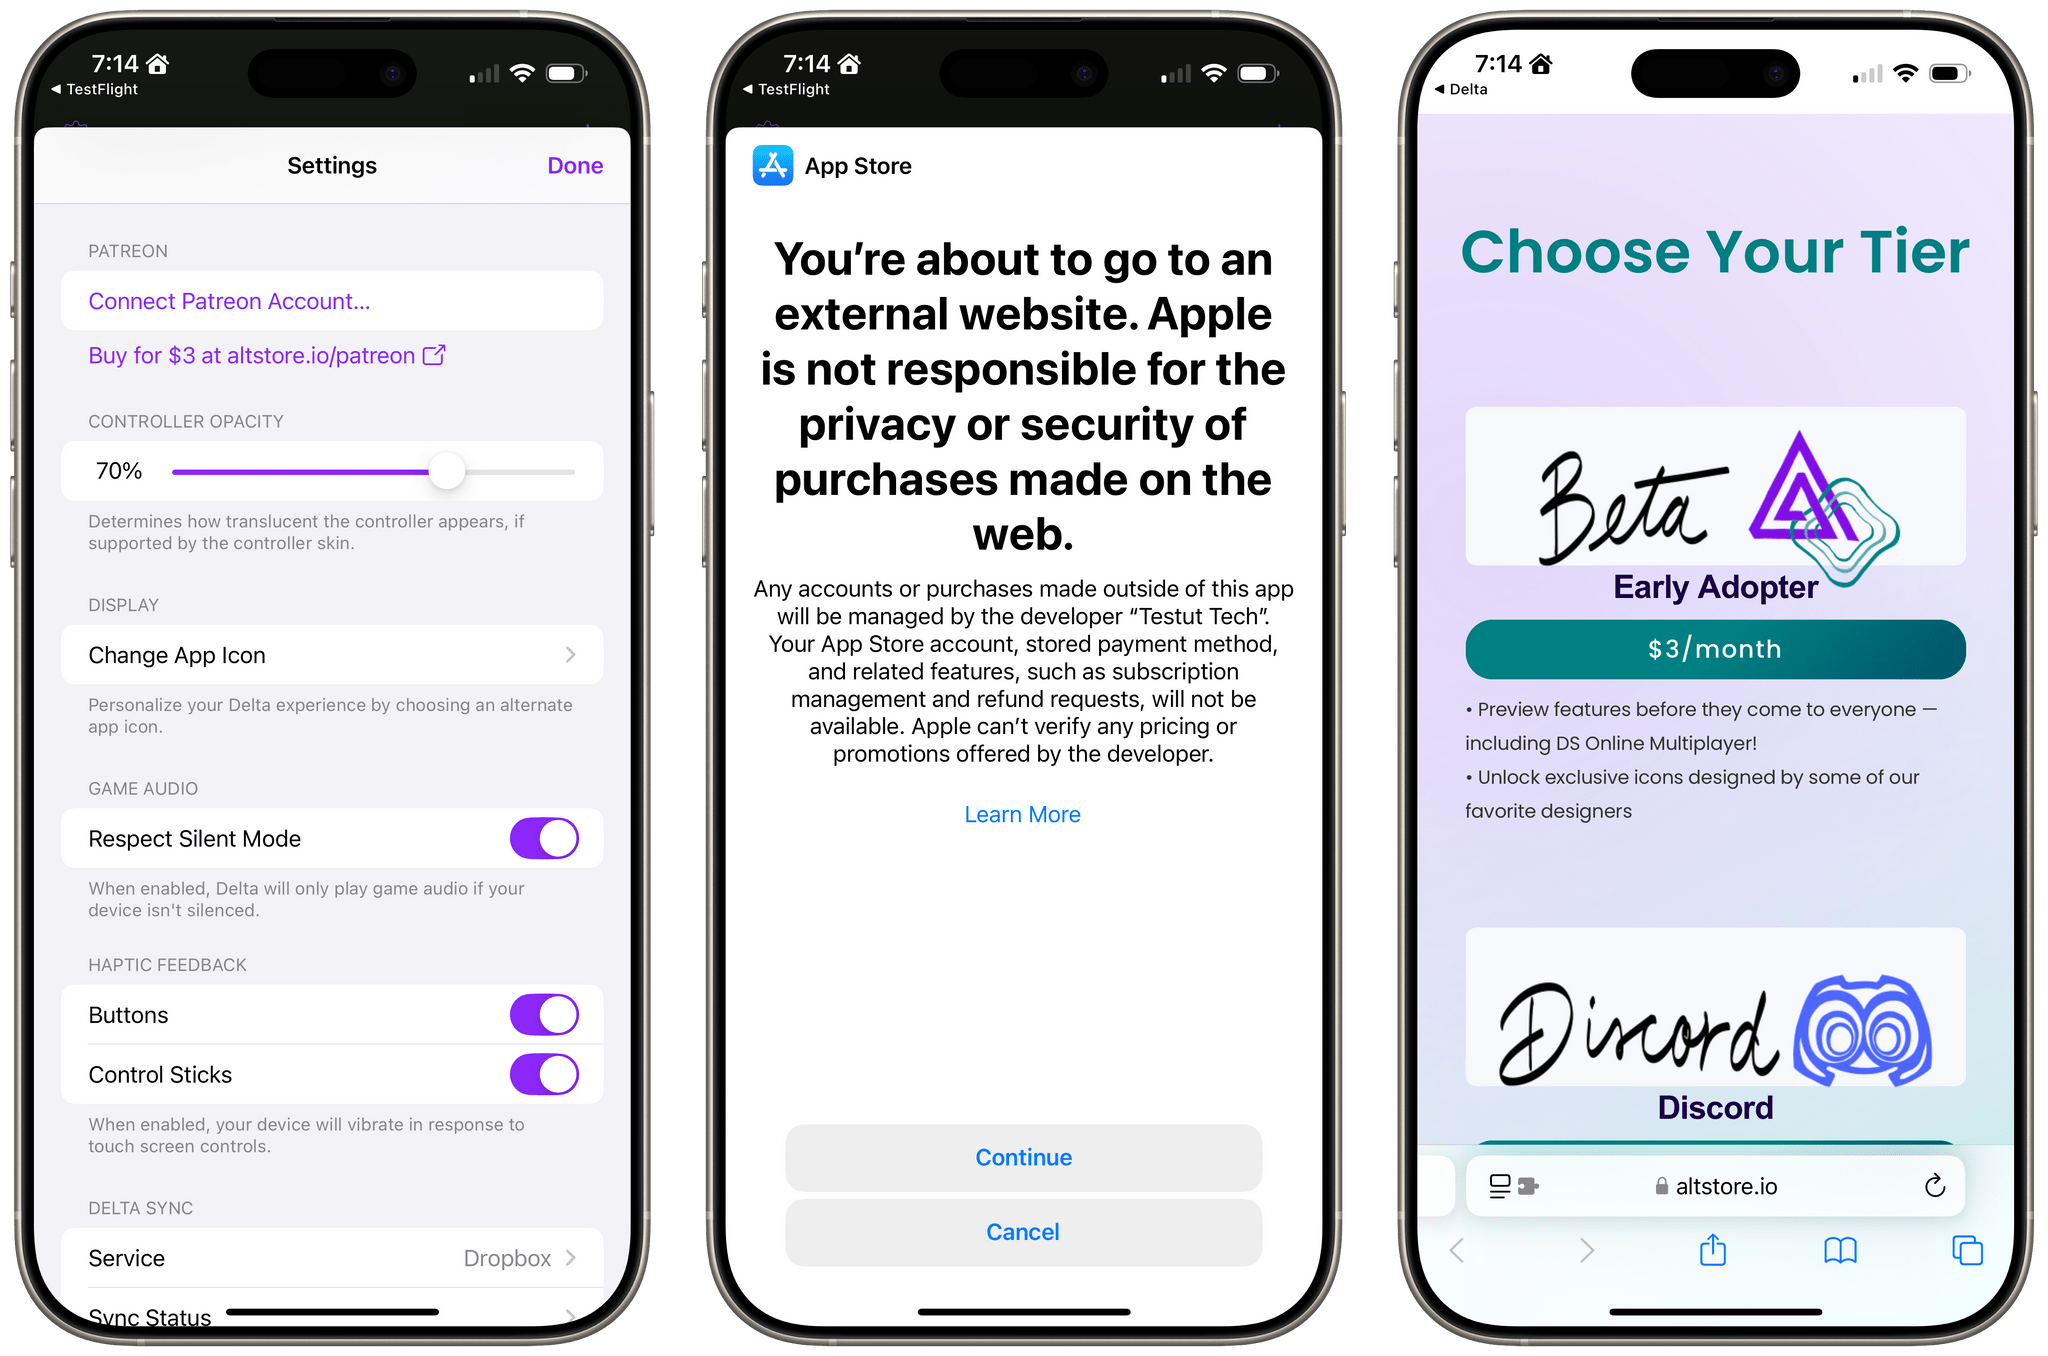Toggle Control Sticks haptic feedback switch

coord(546,1075)
